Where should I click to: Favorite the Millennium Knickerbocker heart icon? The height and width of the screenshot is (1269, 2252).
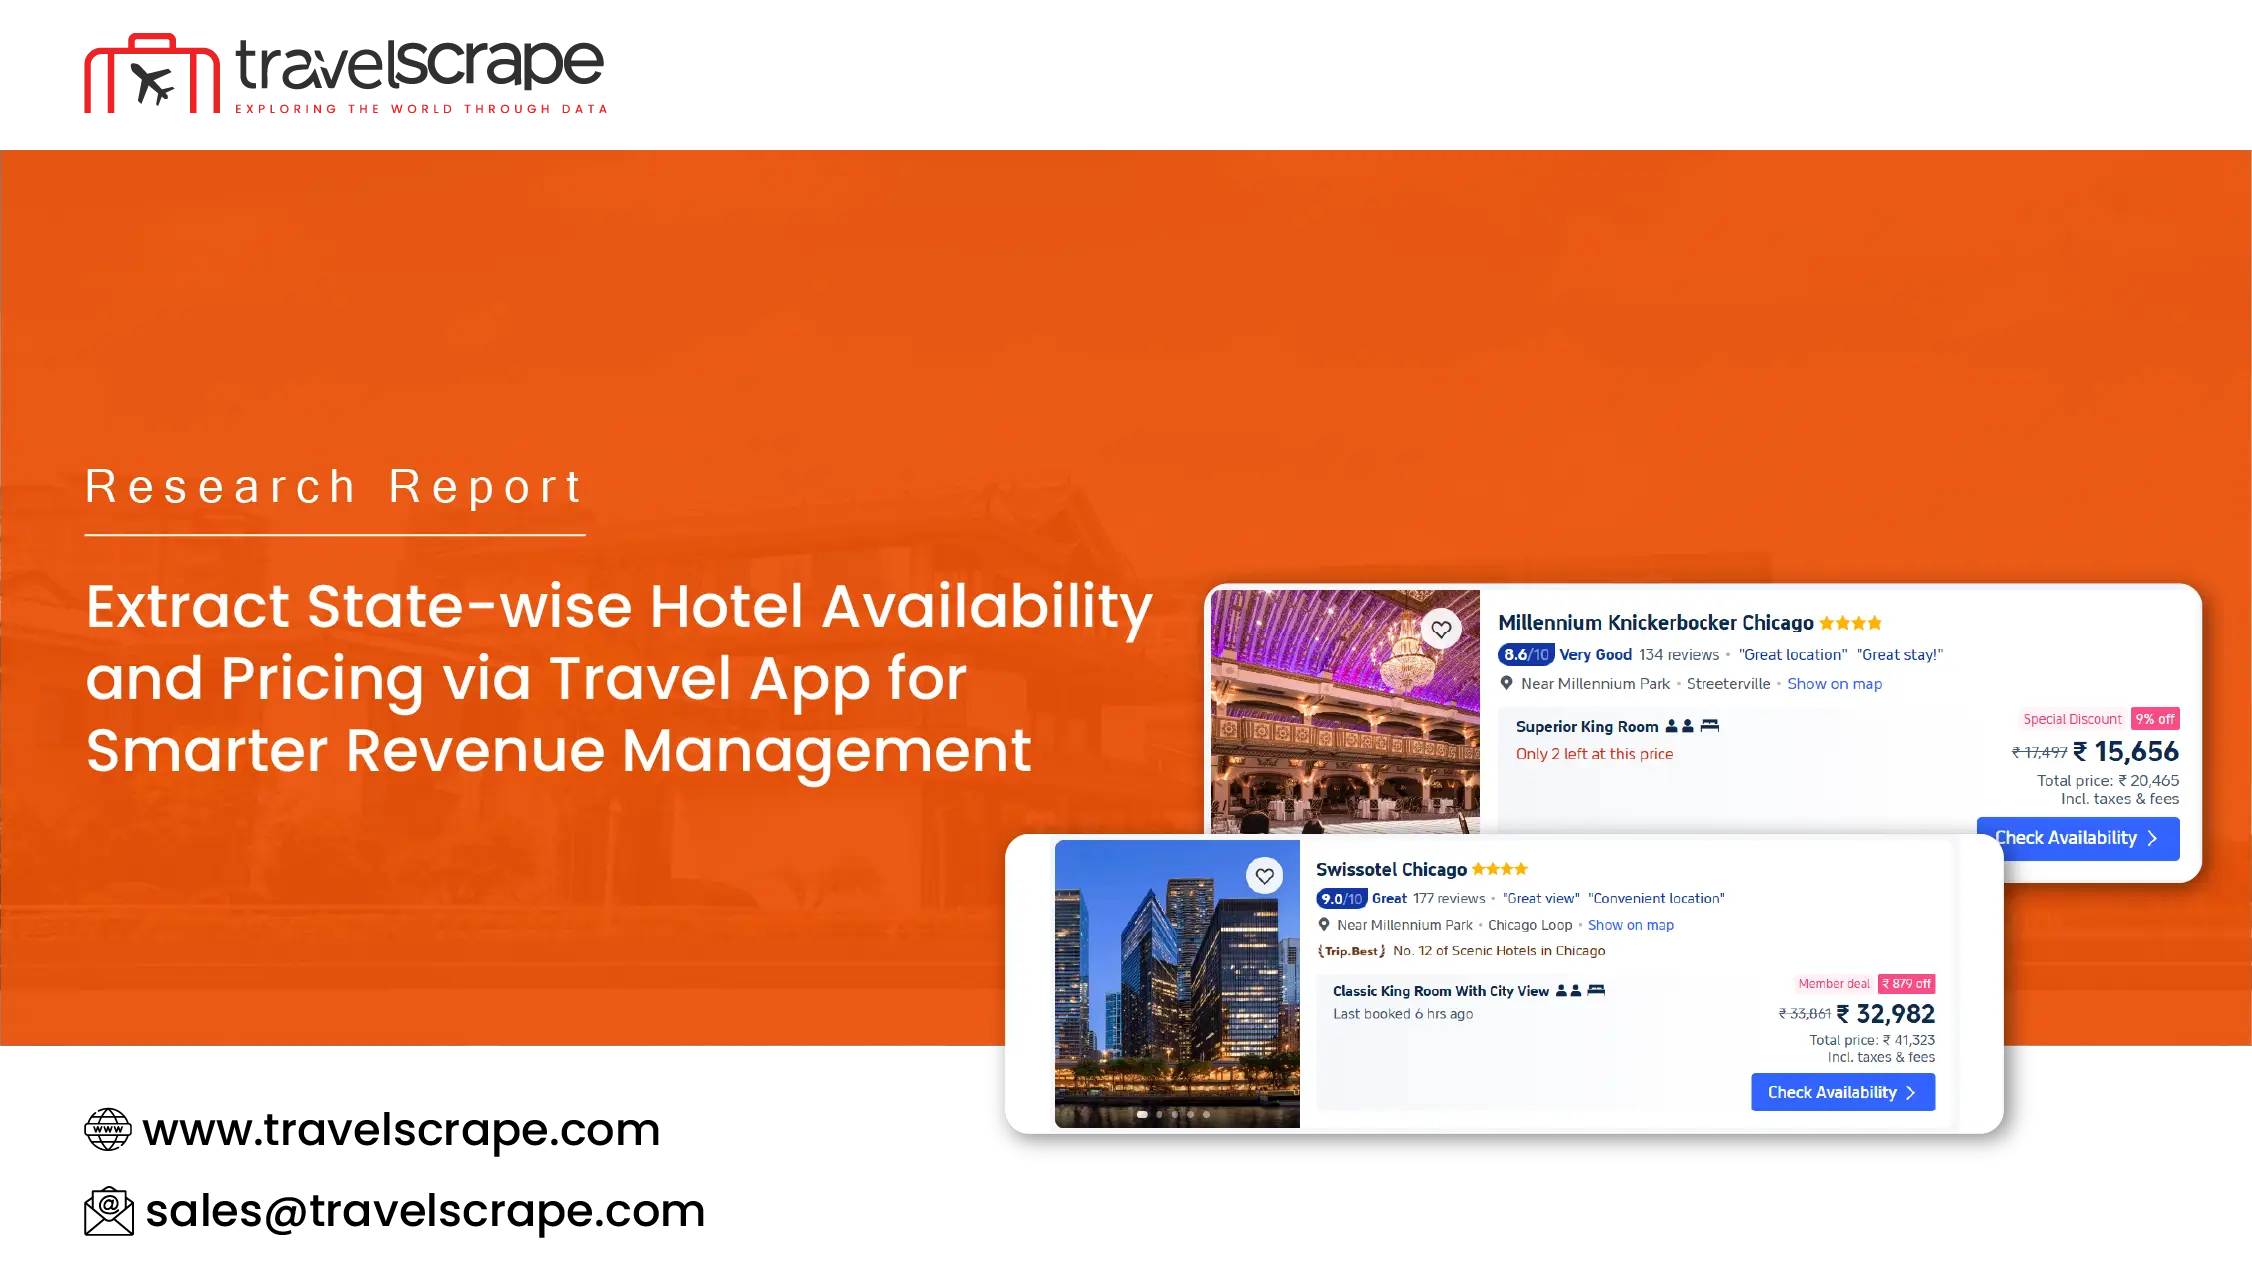1441,630
